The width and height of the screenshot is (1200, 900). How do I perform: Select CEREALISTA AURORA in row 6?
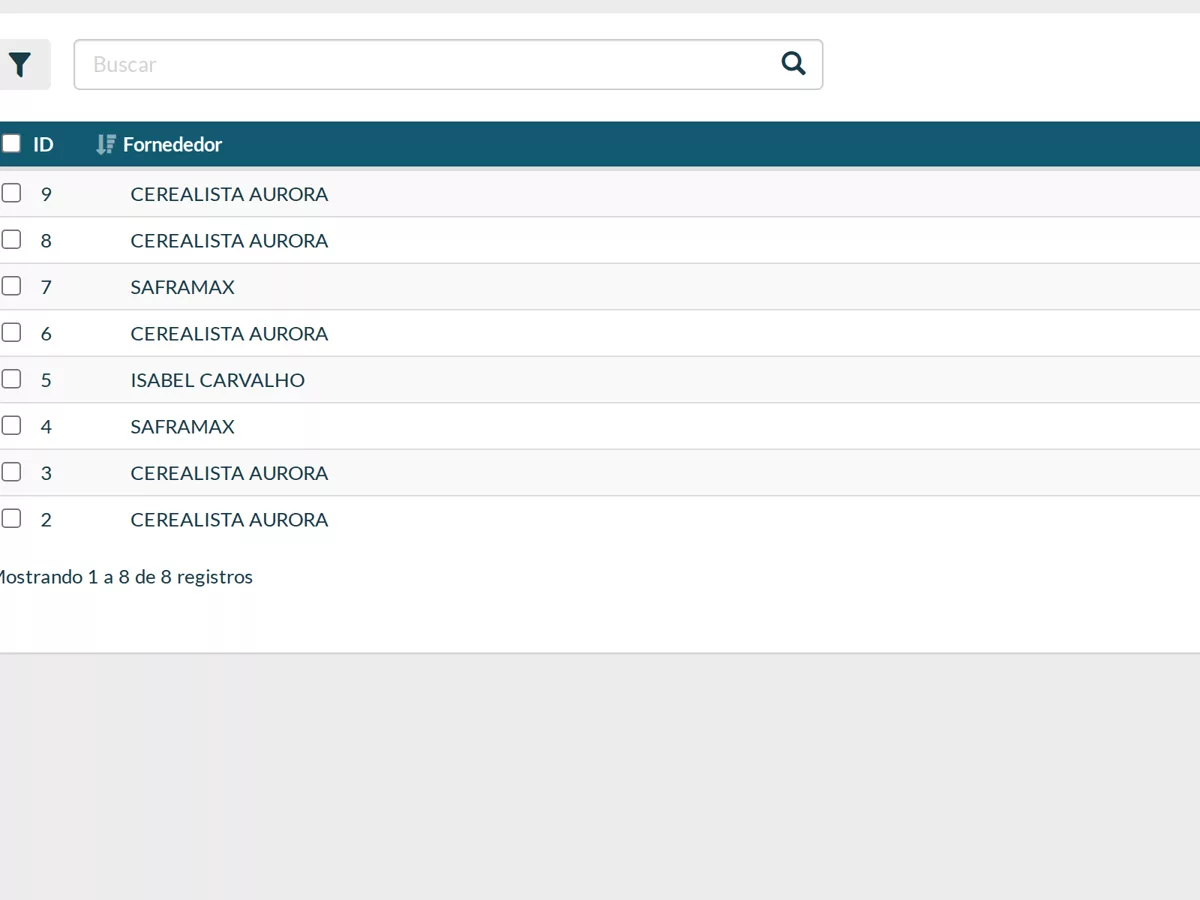point(229,334)
